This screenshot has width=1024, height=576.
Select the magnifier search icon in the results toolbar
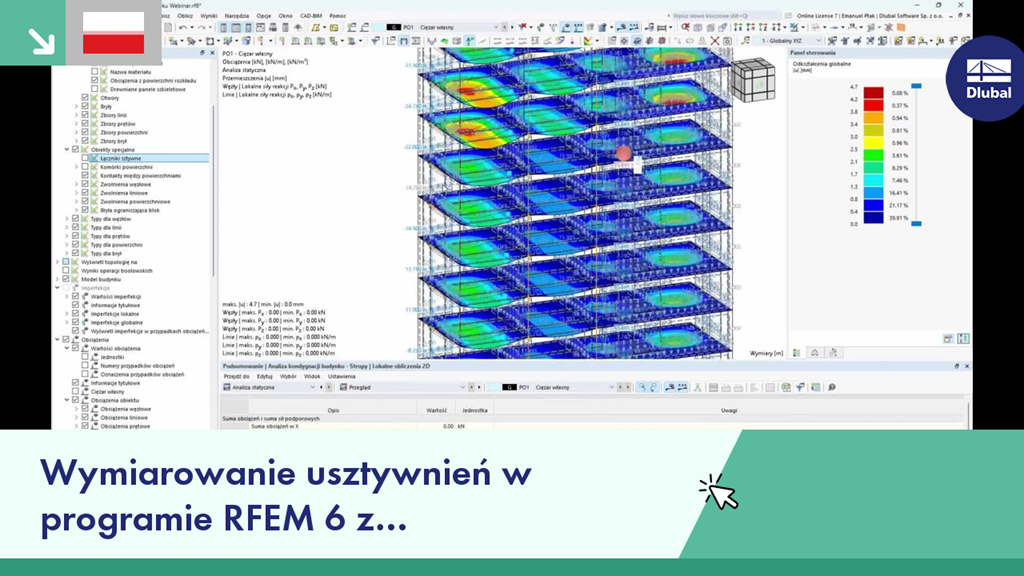[x=832, y=386]
